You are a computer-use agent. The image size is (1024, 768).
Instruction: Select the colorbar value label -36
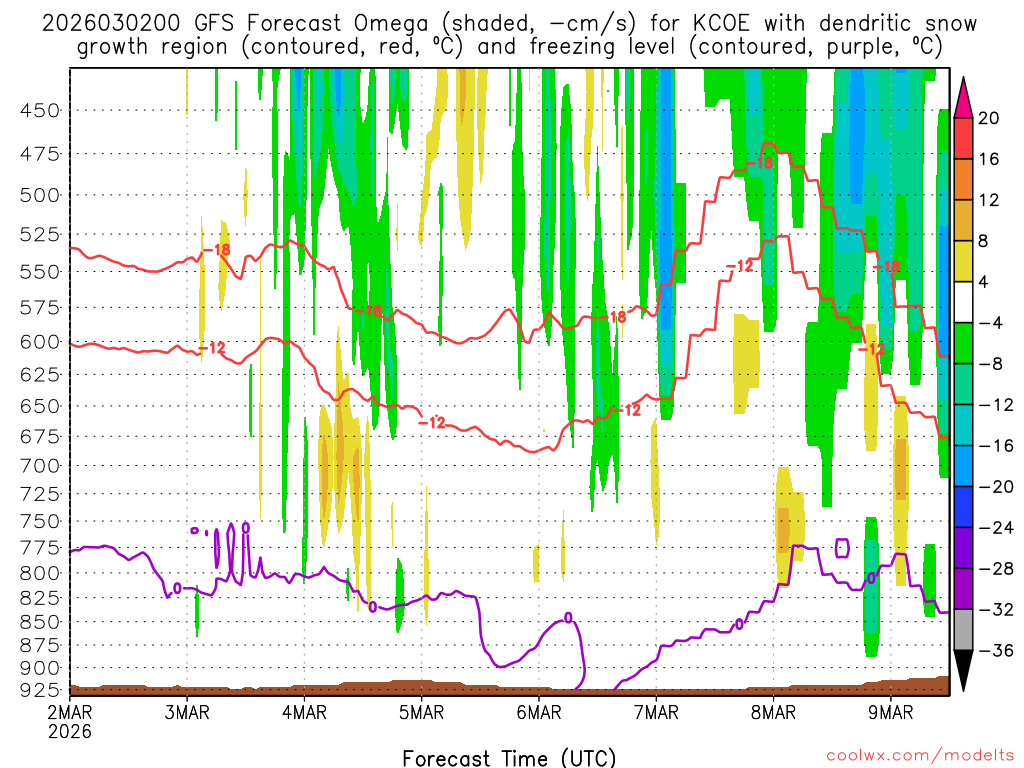click(996, 650)
